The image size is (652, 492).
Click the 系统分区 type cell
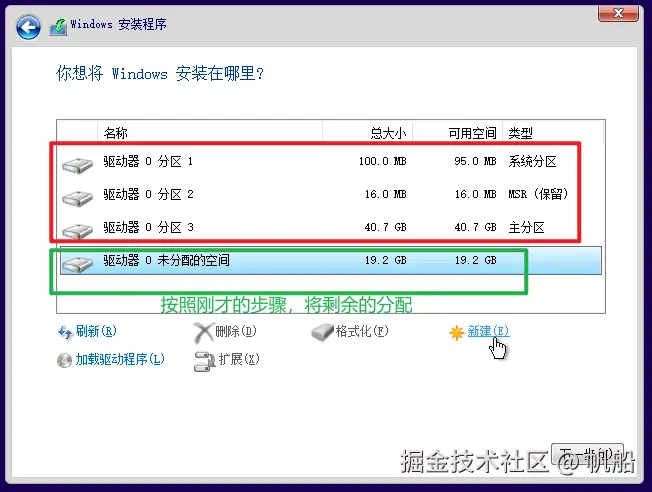coord(533,161)
